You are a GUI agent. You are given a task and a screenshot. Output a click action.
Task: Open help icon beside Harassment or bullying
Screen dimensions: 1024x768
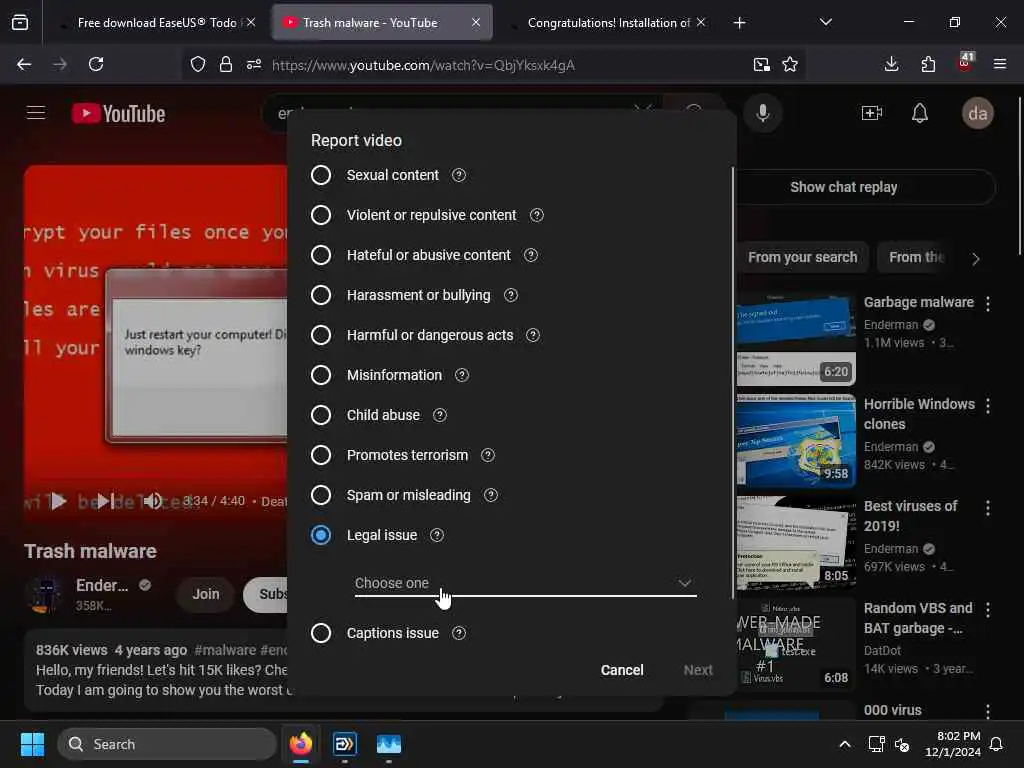click(511, 295)
